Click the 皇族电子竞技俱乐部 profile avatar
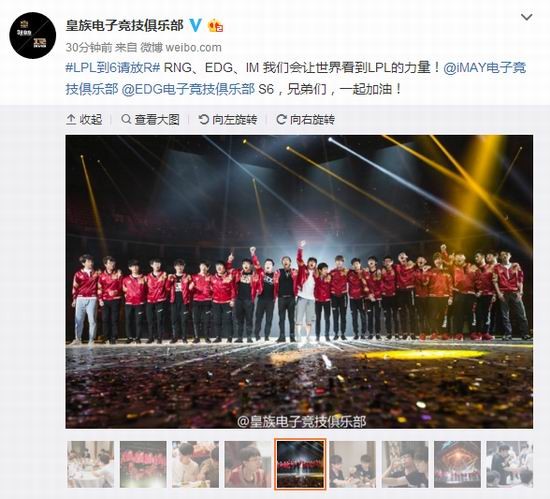Screen dimensions: 550x499 pyautogui.click(x=33, y=35)
